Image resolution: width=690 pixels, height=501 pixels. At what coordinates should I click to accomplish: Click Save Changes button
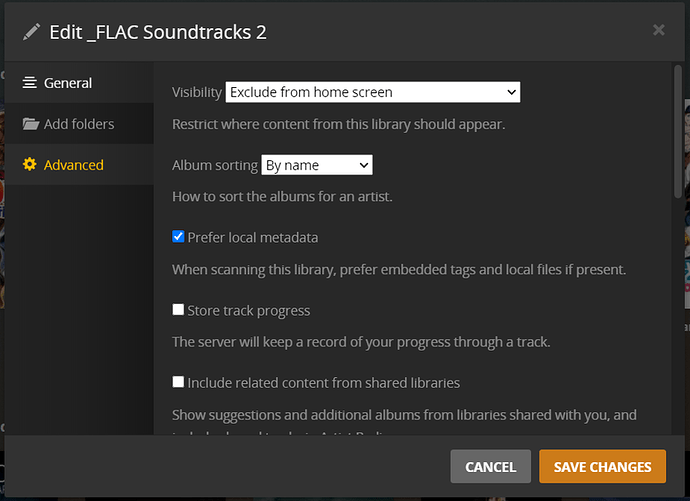pyautogui.click(x=602, y=466)
